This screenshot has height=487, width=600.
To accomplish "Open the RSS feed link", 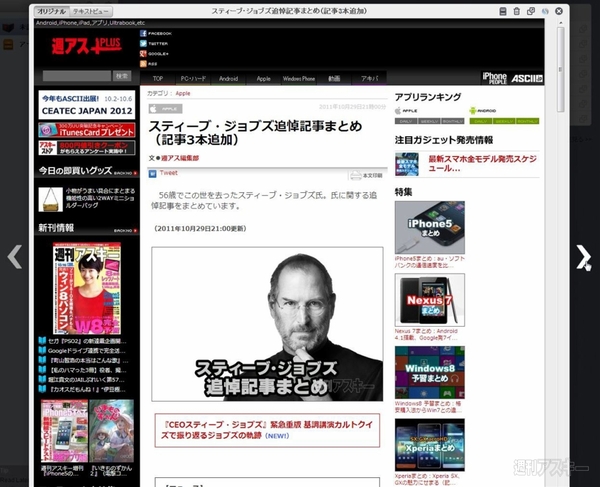I will 148,64.
